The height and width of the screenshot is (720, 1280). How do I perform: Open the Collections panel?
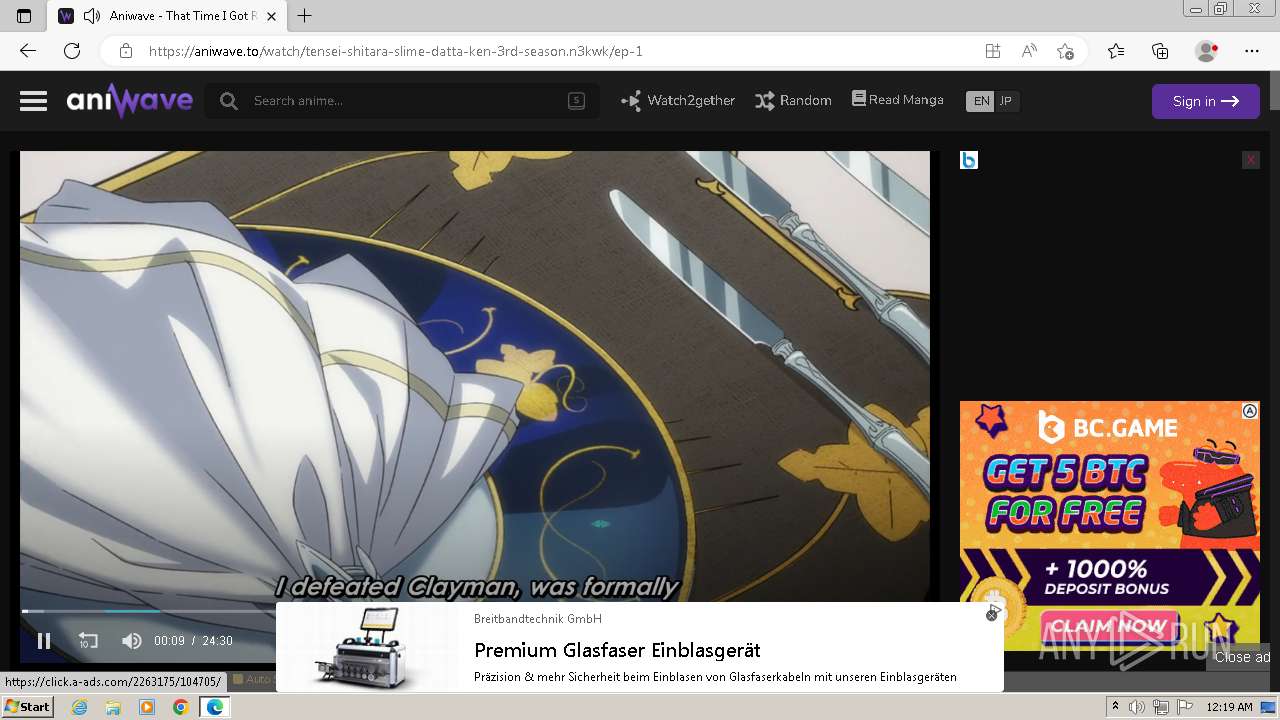coord(1160,51)
